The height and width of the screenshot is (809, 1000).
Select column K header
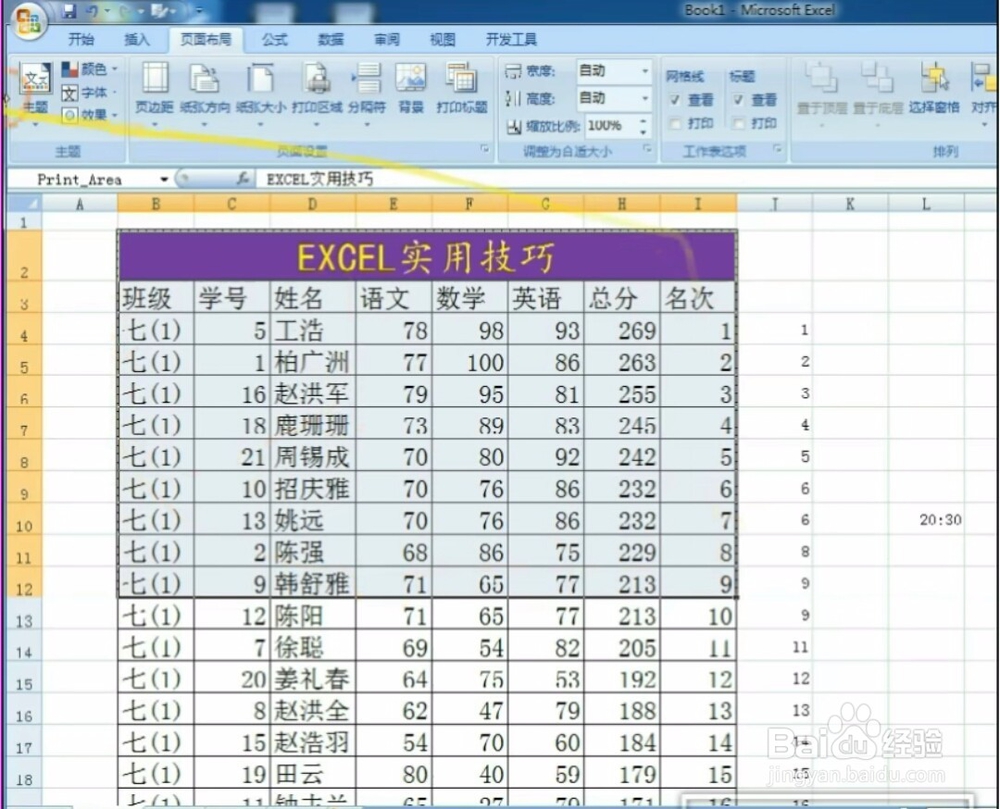pos(850,204)
